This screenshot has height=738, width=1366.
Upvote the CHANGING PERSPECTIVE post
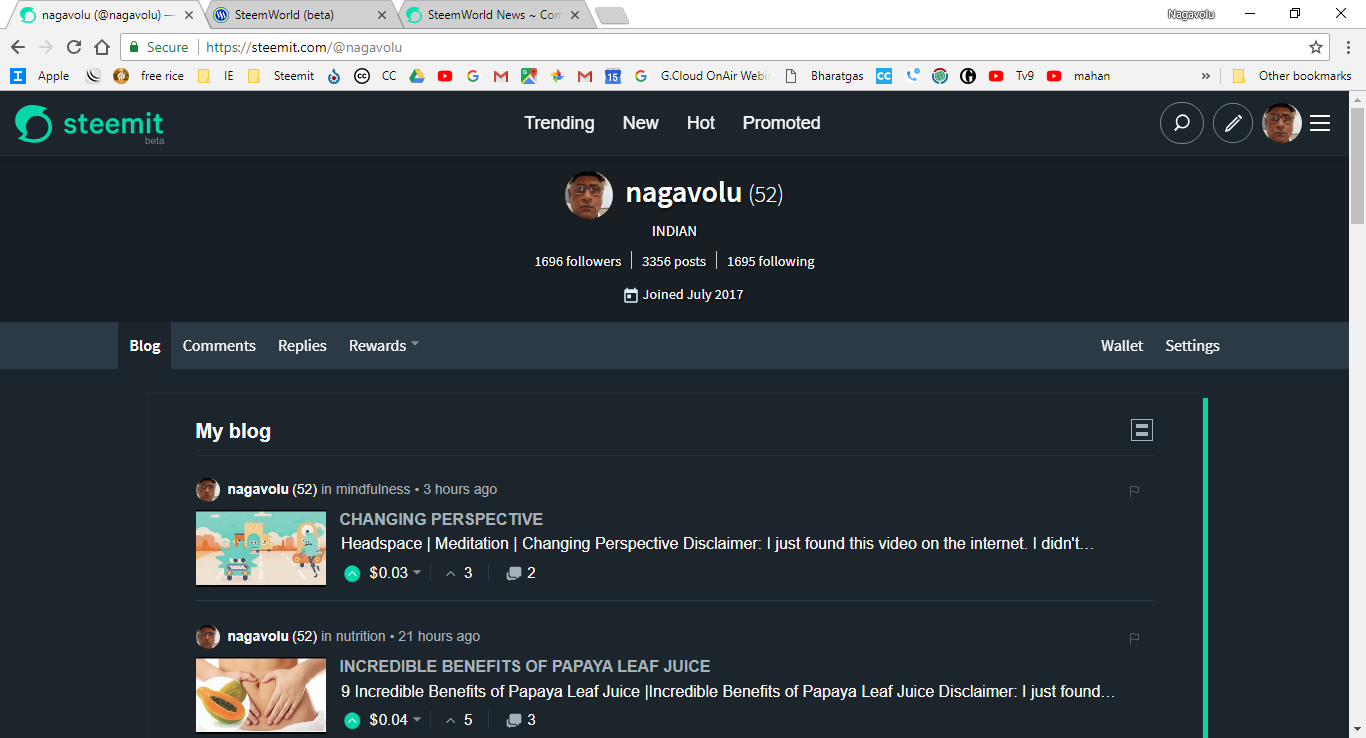pyautogui.click(x=352, y=573)
